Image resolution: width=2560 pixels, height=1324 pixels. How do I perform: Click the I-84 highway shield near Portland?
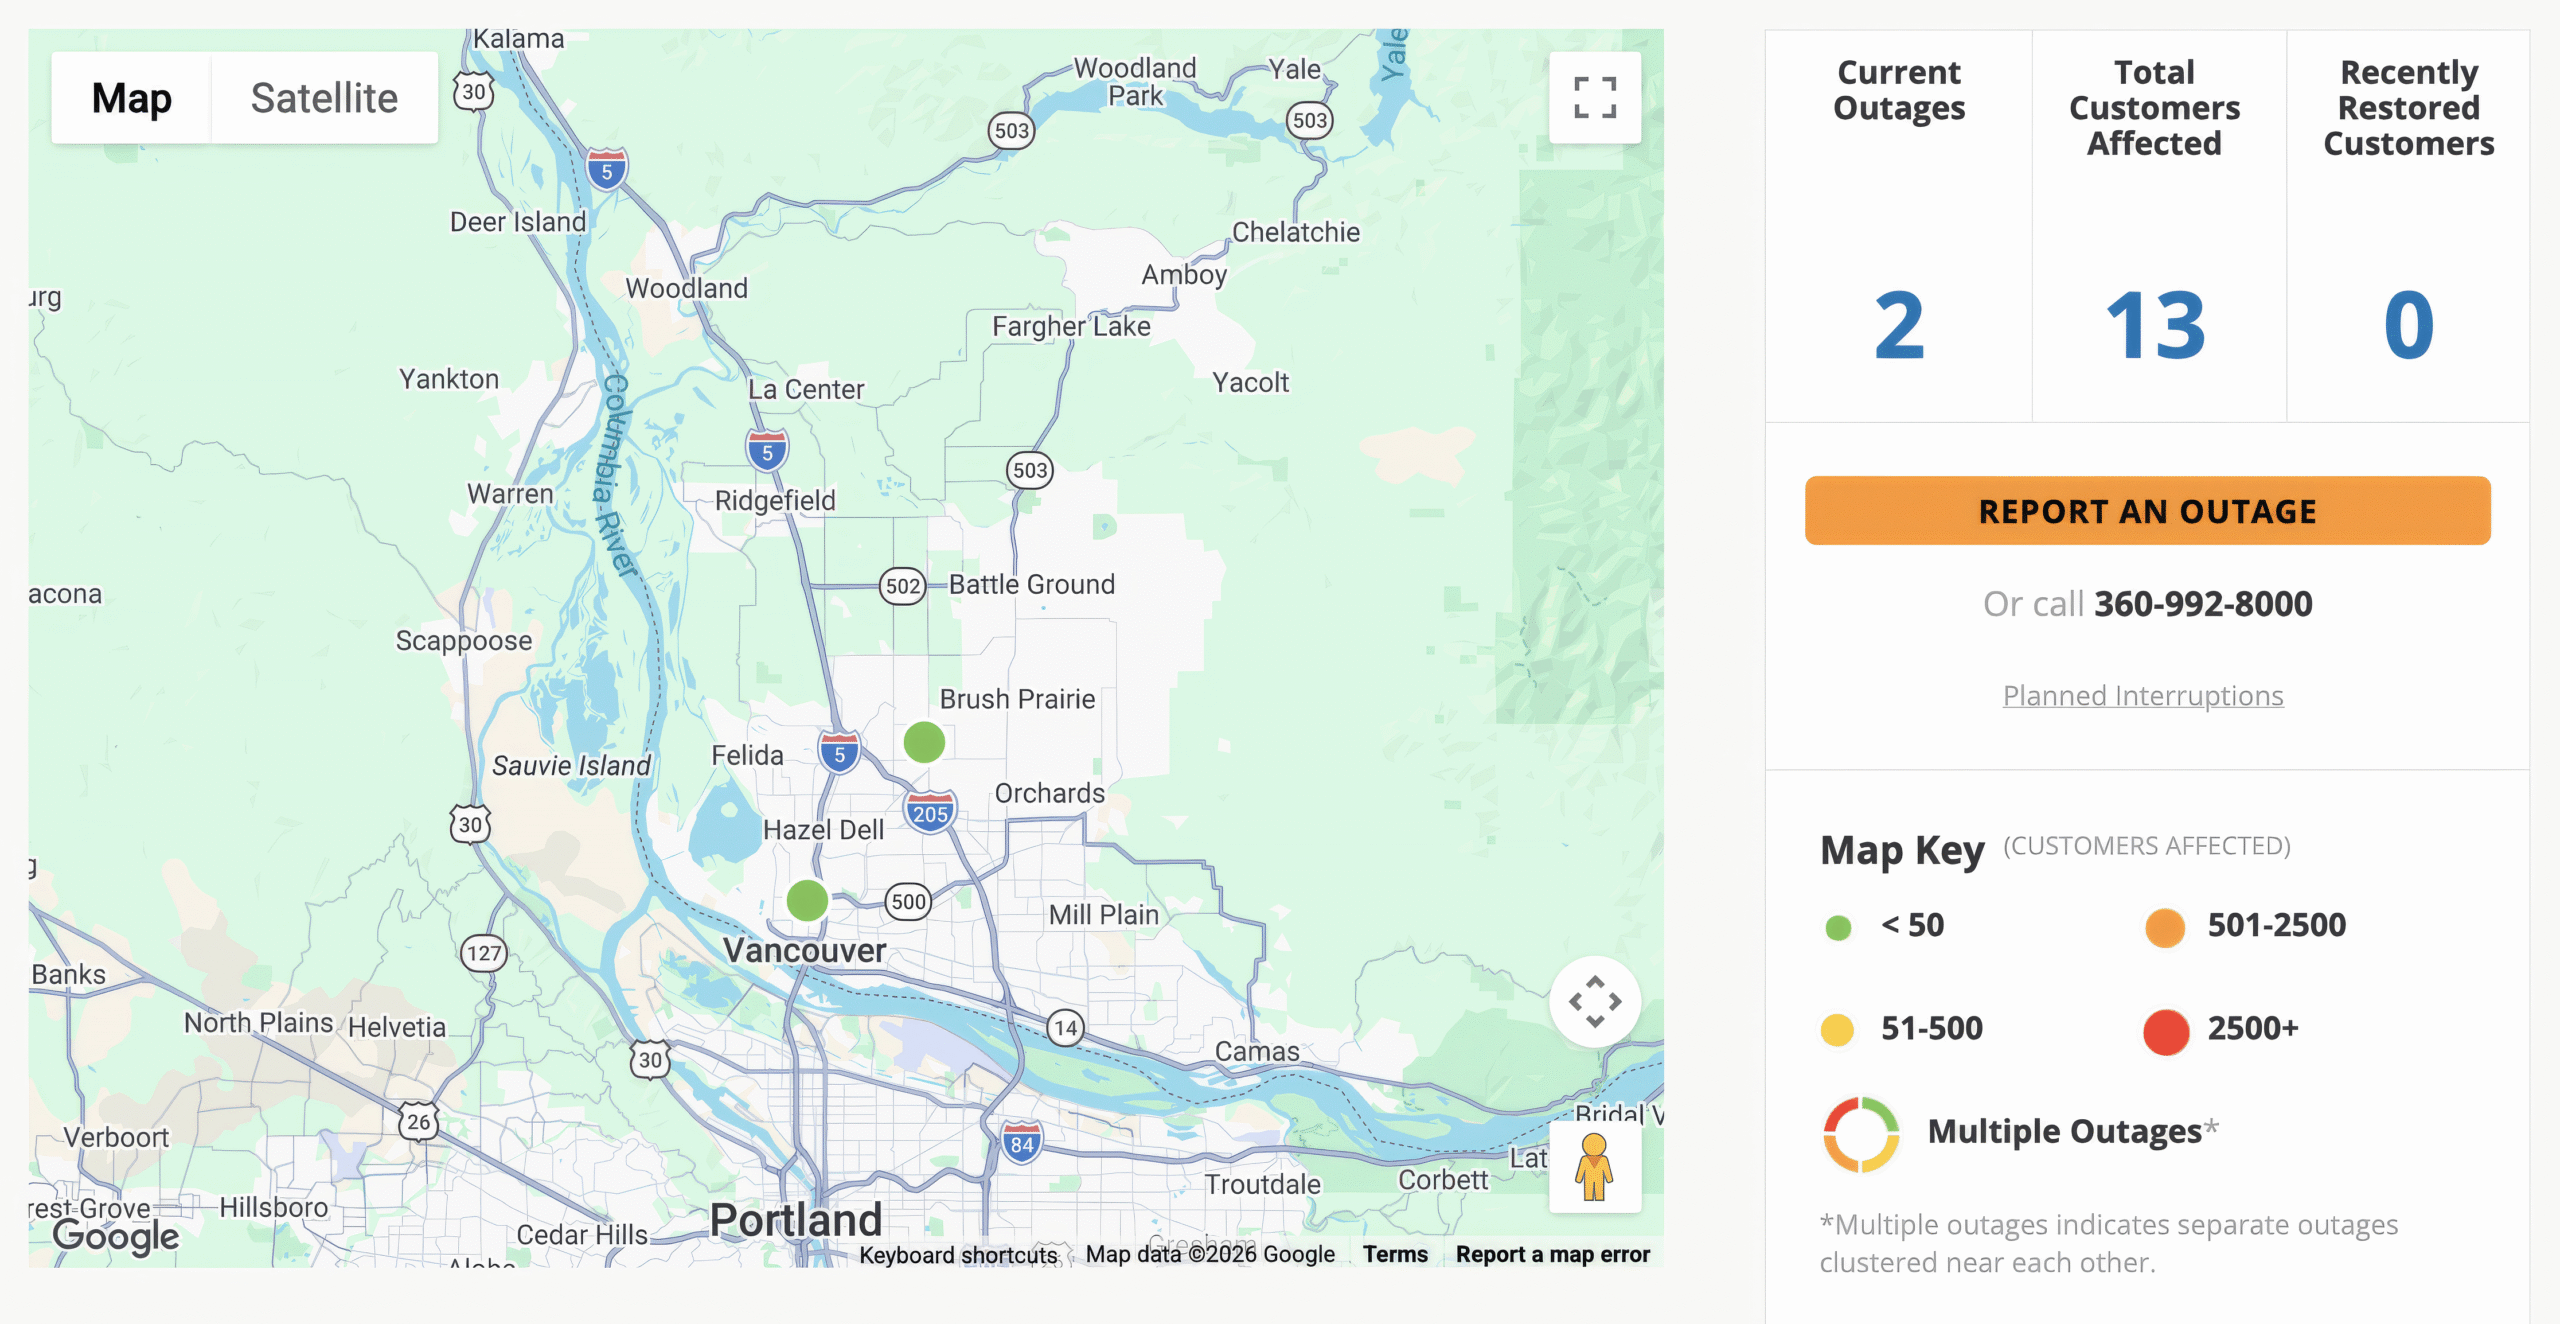[1021, 1143]
